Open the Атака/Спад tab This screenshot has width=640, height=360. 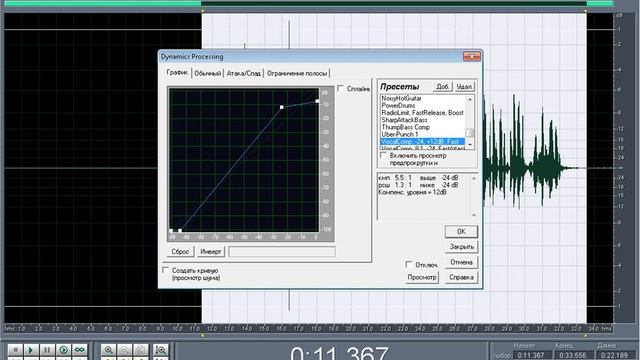coord(244,73)
